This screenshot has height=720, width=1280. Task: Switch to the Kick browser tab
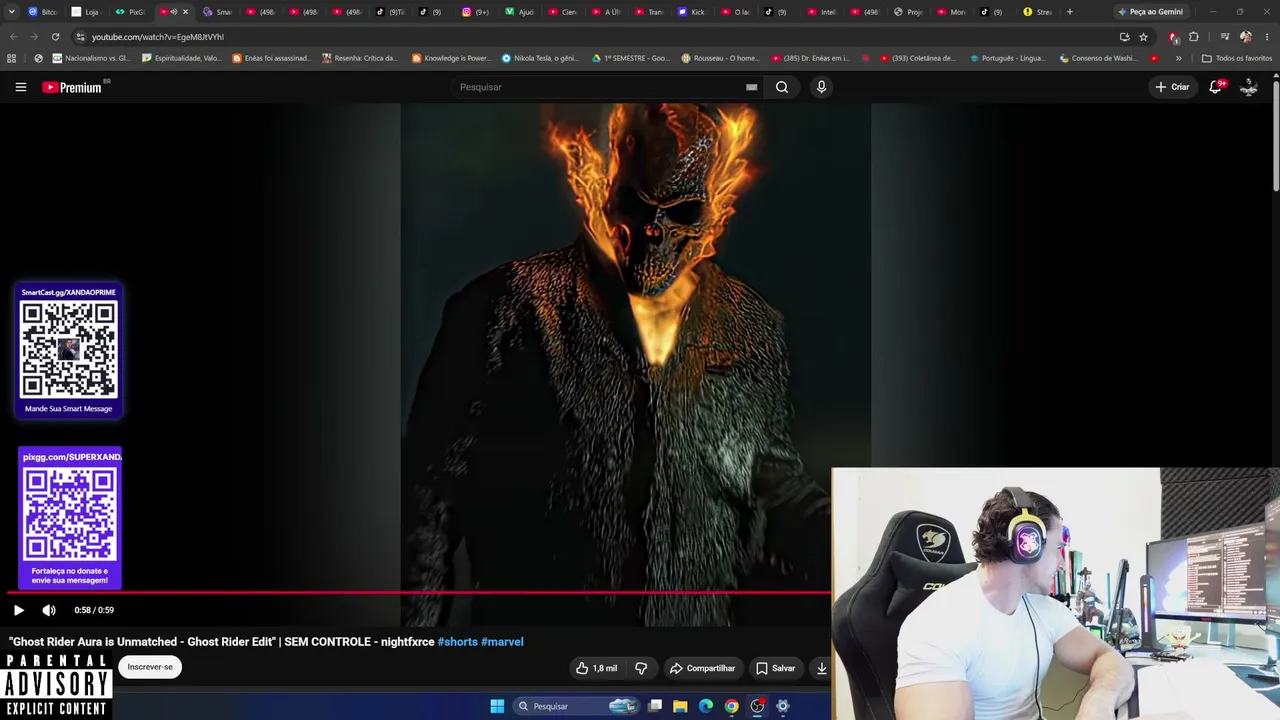[692, 12]
